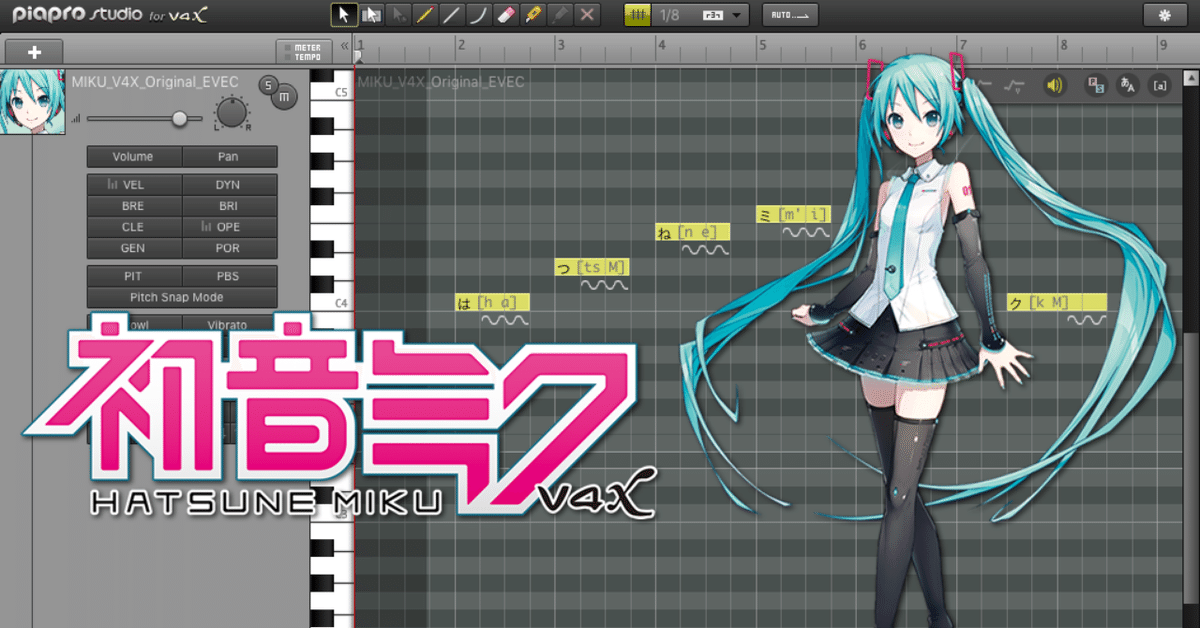The image size is (1200, 628).
Task: Click the grayed-out pen tool icon
Action: (560, 15)
